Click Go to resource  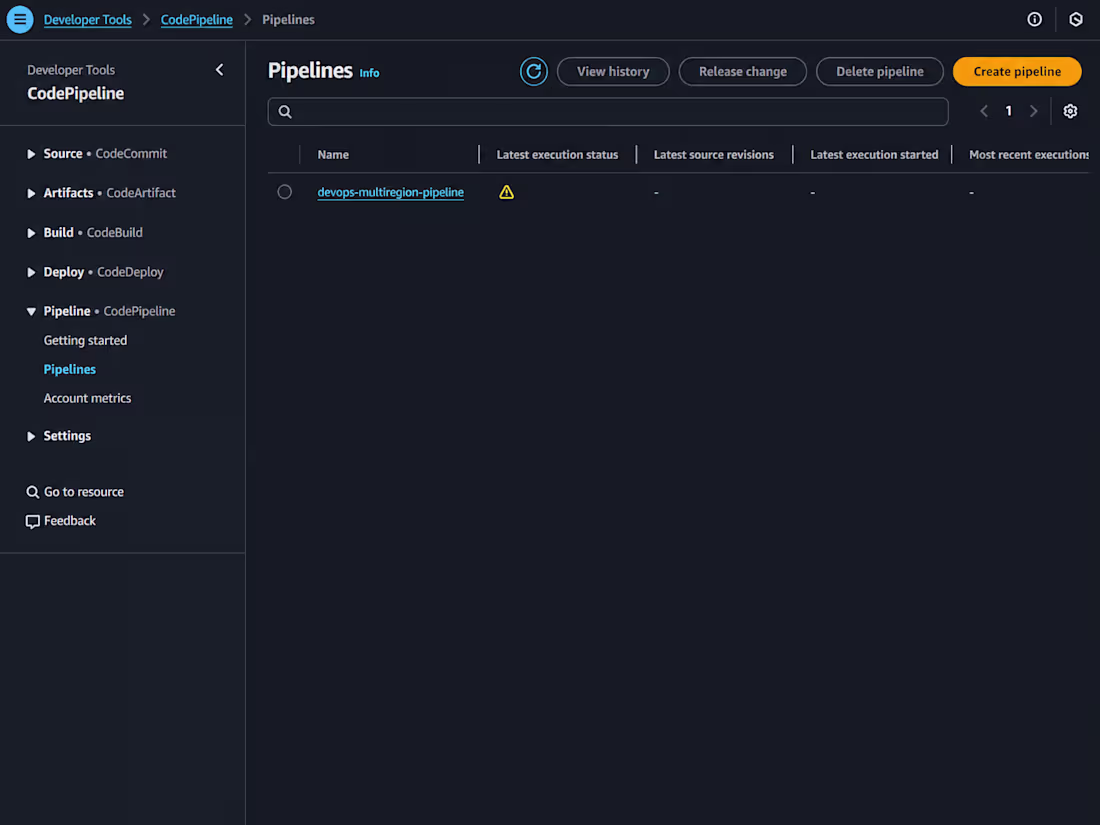pos(83,492)
